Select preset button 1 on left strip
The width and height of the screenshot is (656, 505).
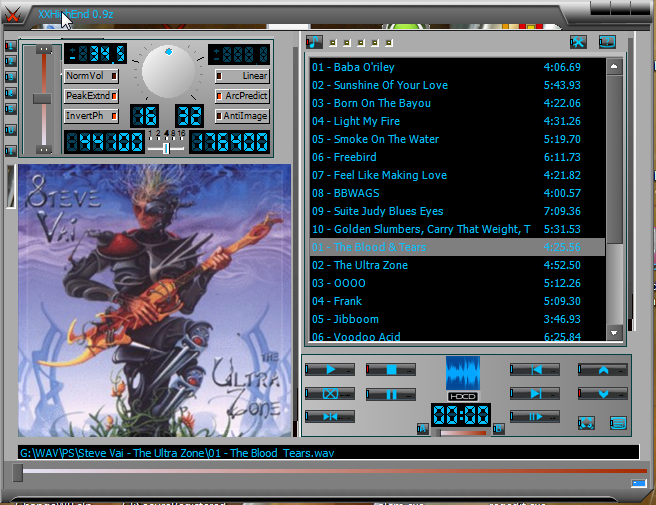point(10,46)
